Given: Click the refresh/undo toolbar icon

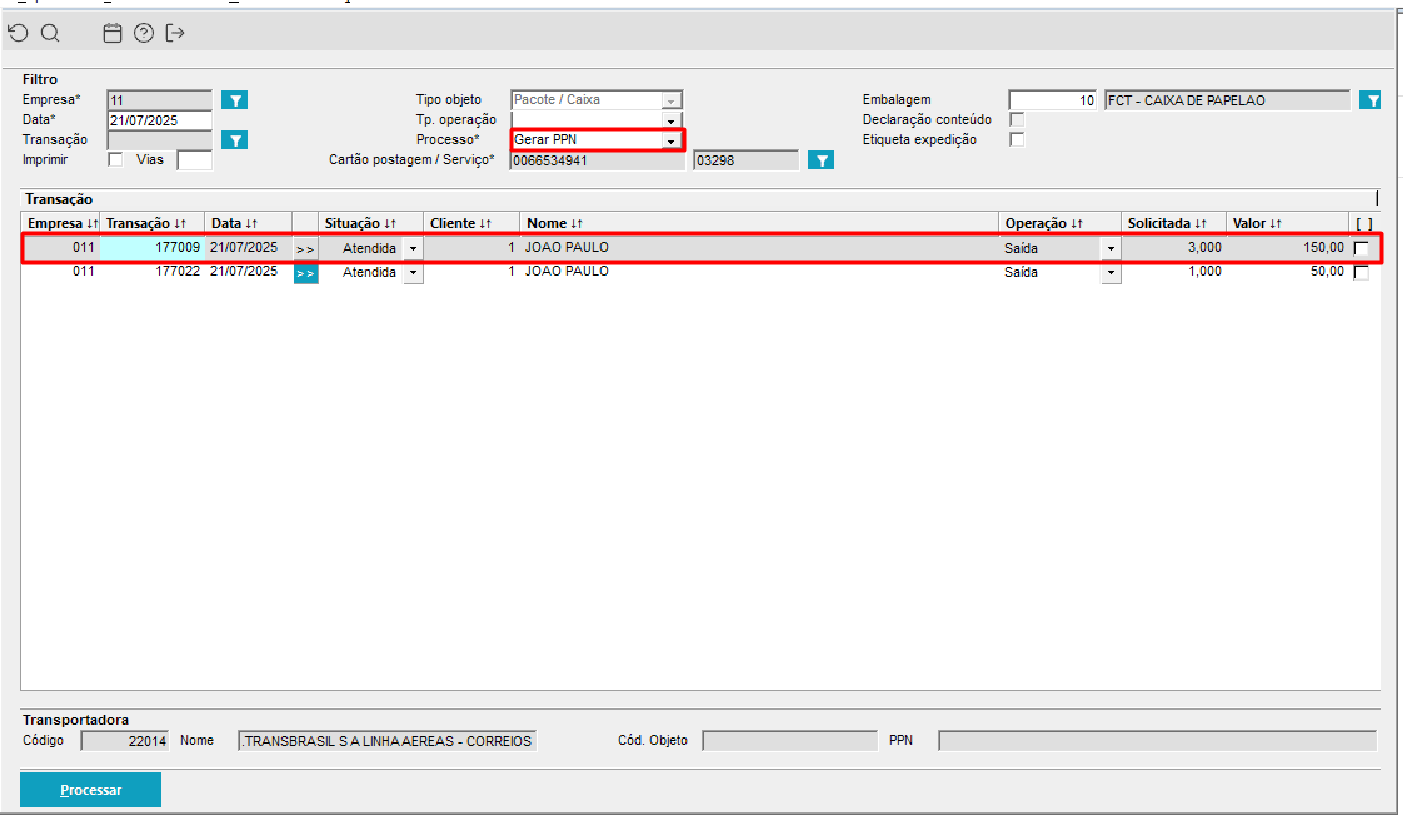Looking at the screenshot, I should [x=17, y=33].
